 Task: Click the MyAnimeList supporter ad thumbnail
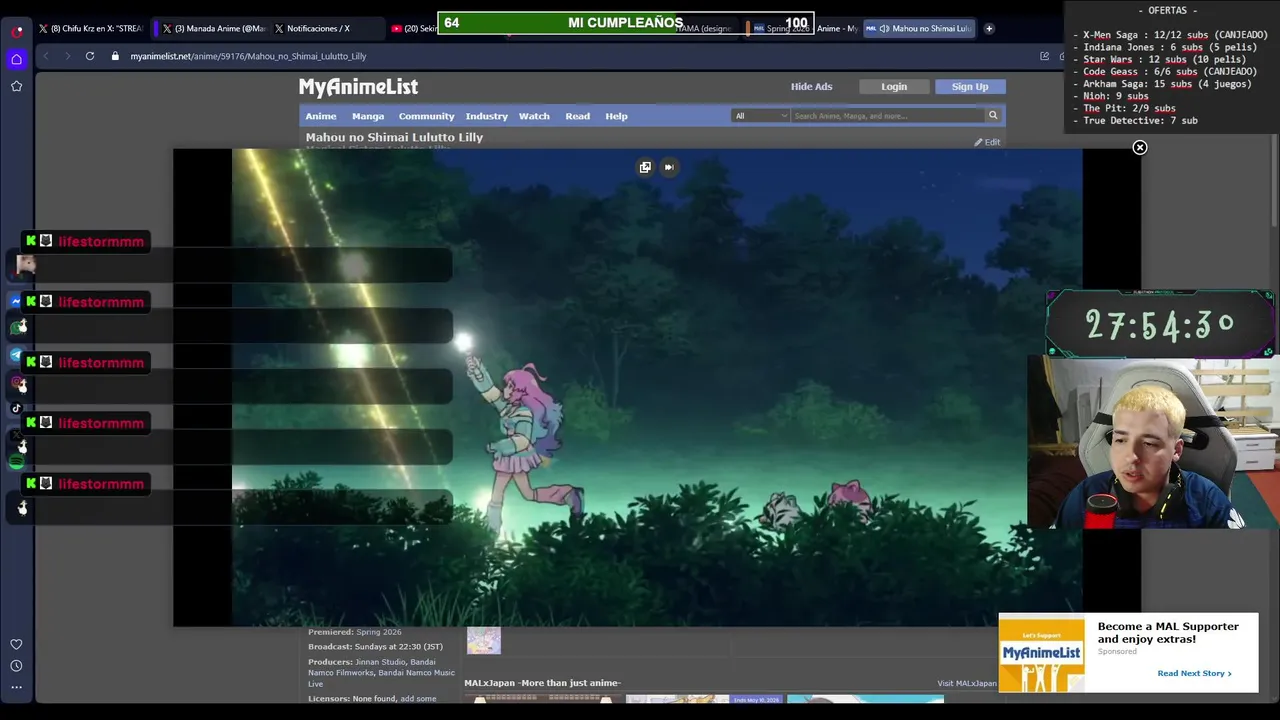coord(1041,653)
